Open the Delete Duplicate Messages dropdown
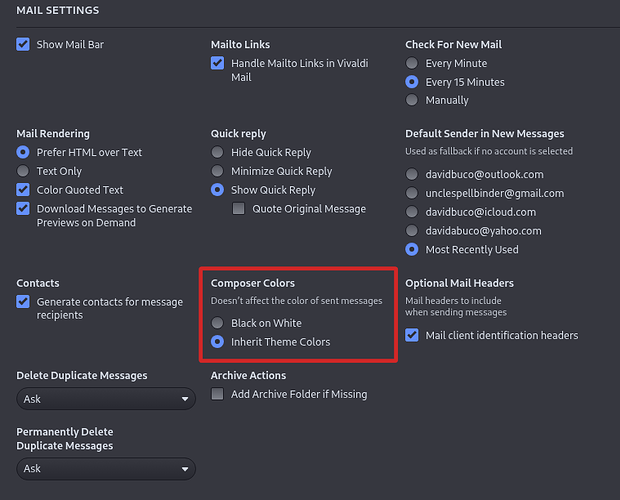This screenshot has width=620, height=500. 106,399
